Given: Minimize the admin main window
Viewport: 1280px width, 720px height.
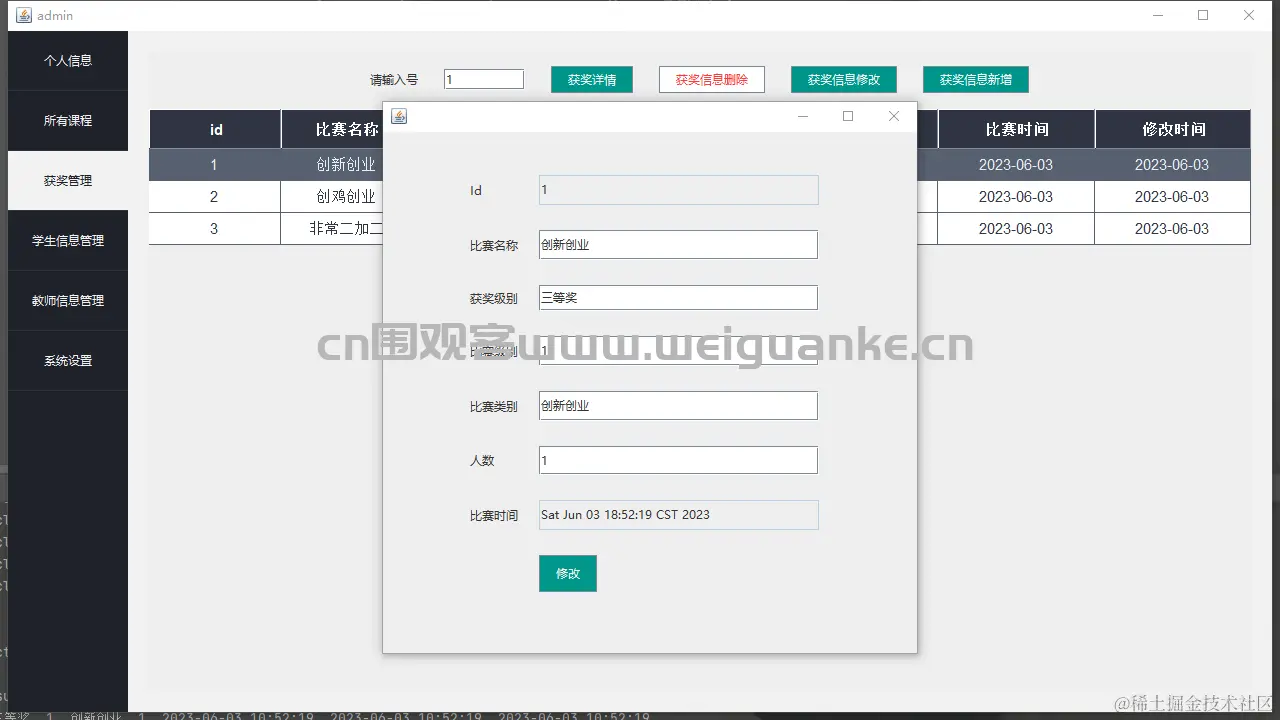Looking at the screenshot, I should [1157, 15].
